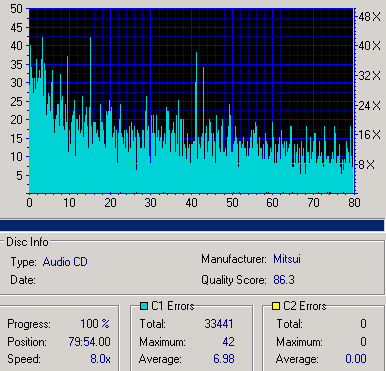Click the dark blue progress bar

(192, 225)
